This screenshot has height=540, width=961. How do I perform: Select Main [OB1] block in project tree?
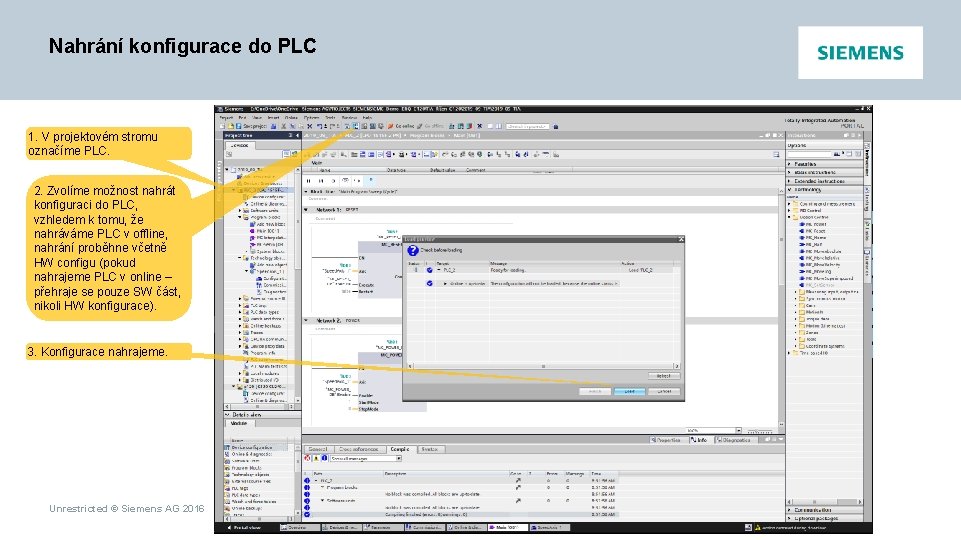tap(265, 231)
